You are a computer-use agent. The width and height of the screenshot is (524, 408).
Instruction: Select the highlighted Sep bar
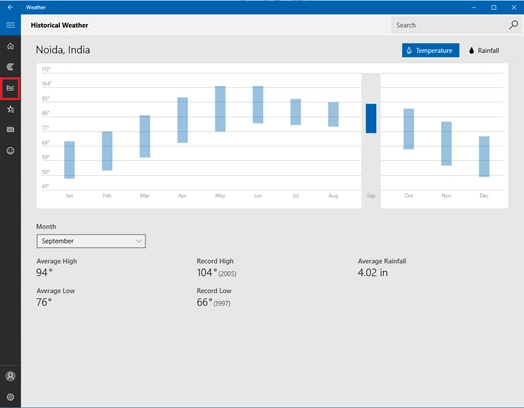pyautogui.click(x=371, y=119)
